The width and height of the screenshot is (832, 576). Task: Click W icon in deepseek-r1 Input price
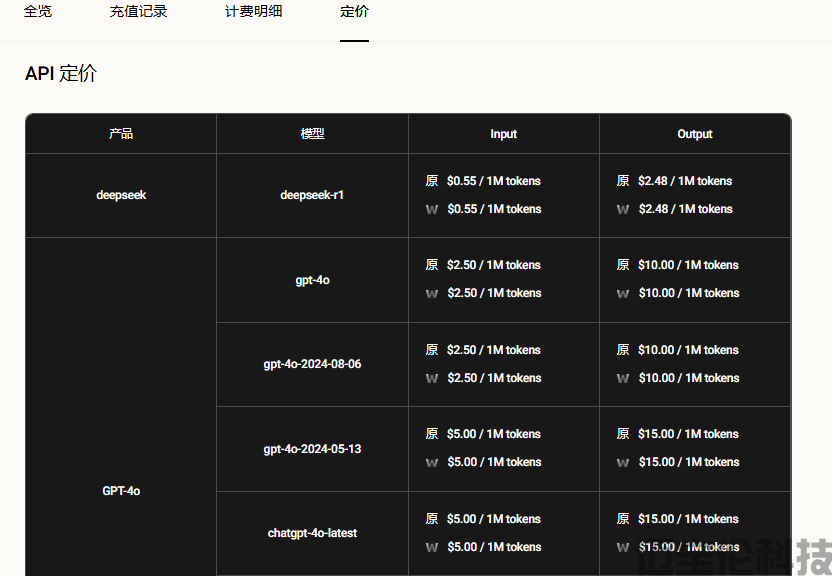[432, 210]
